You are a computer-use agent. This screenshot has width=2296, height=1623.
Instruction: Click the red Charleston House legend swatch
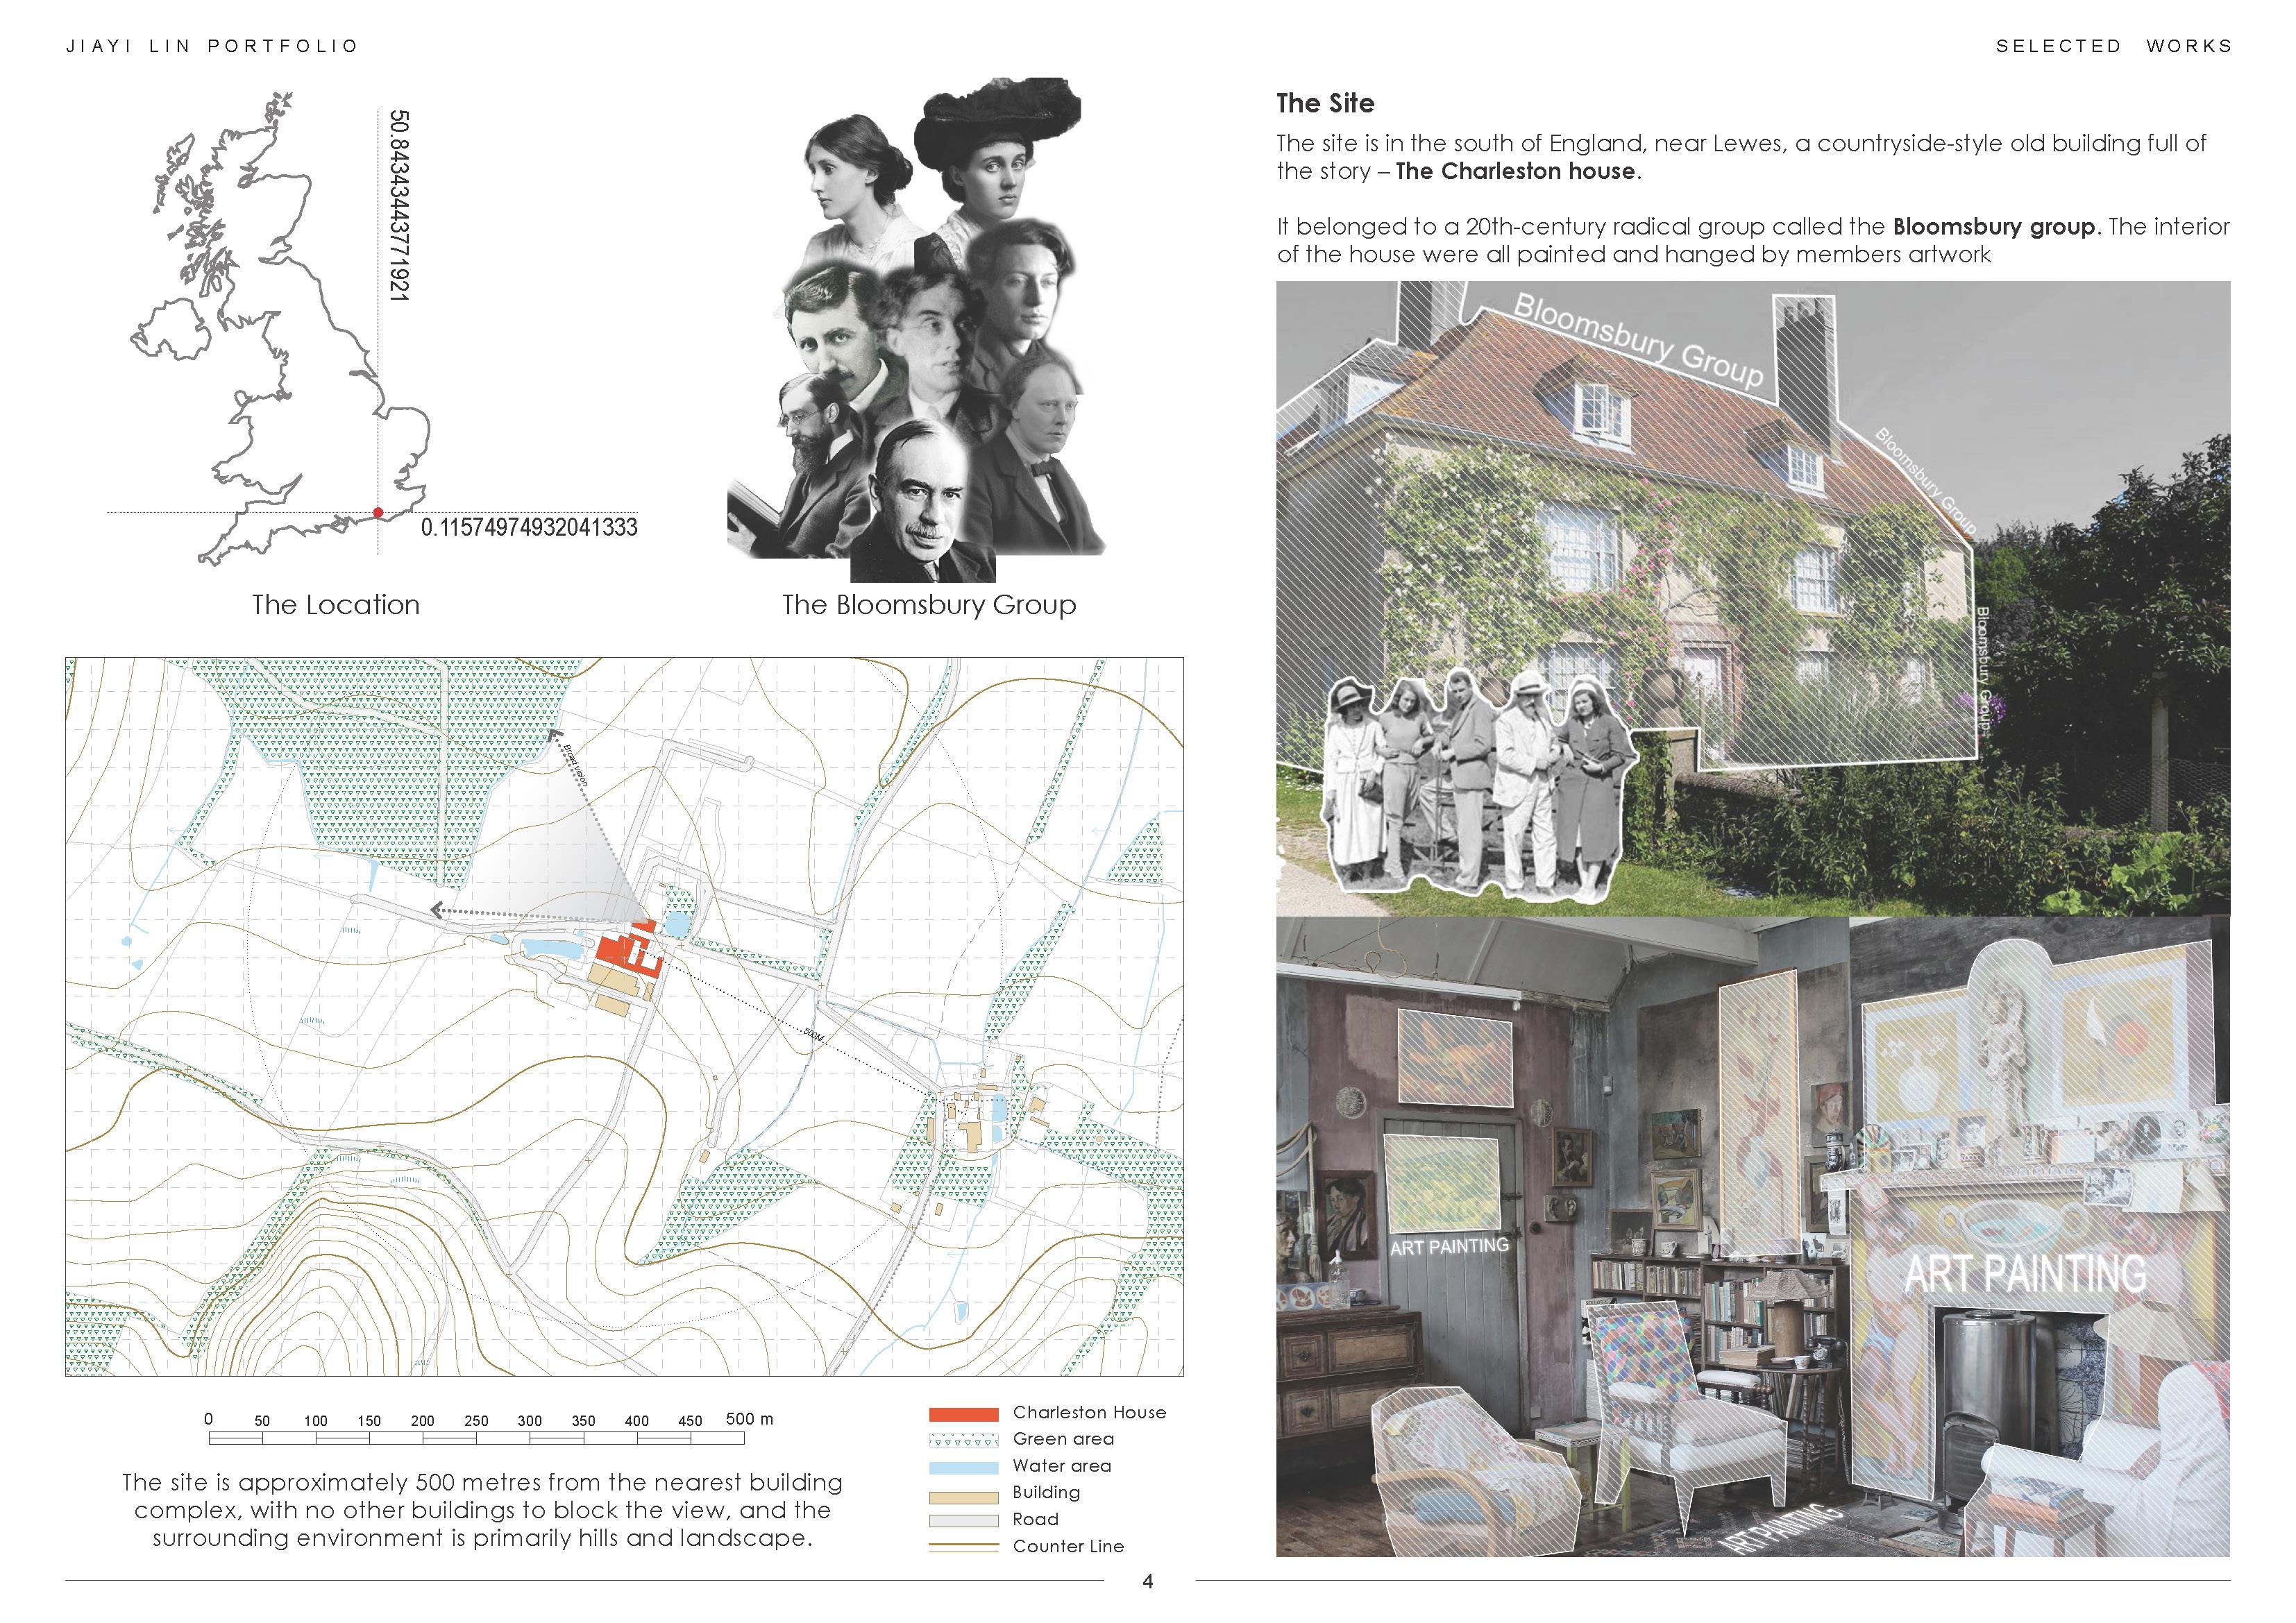click(x=963, y=1414)
